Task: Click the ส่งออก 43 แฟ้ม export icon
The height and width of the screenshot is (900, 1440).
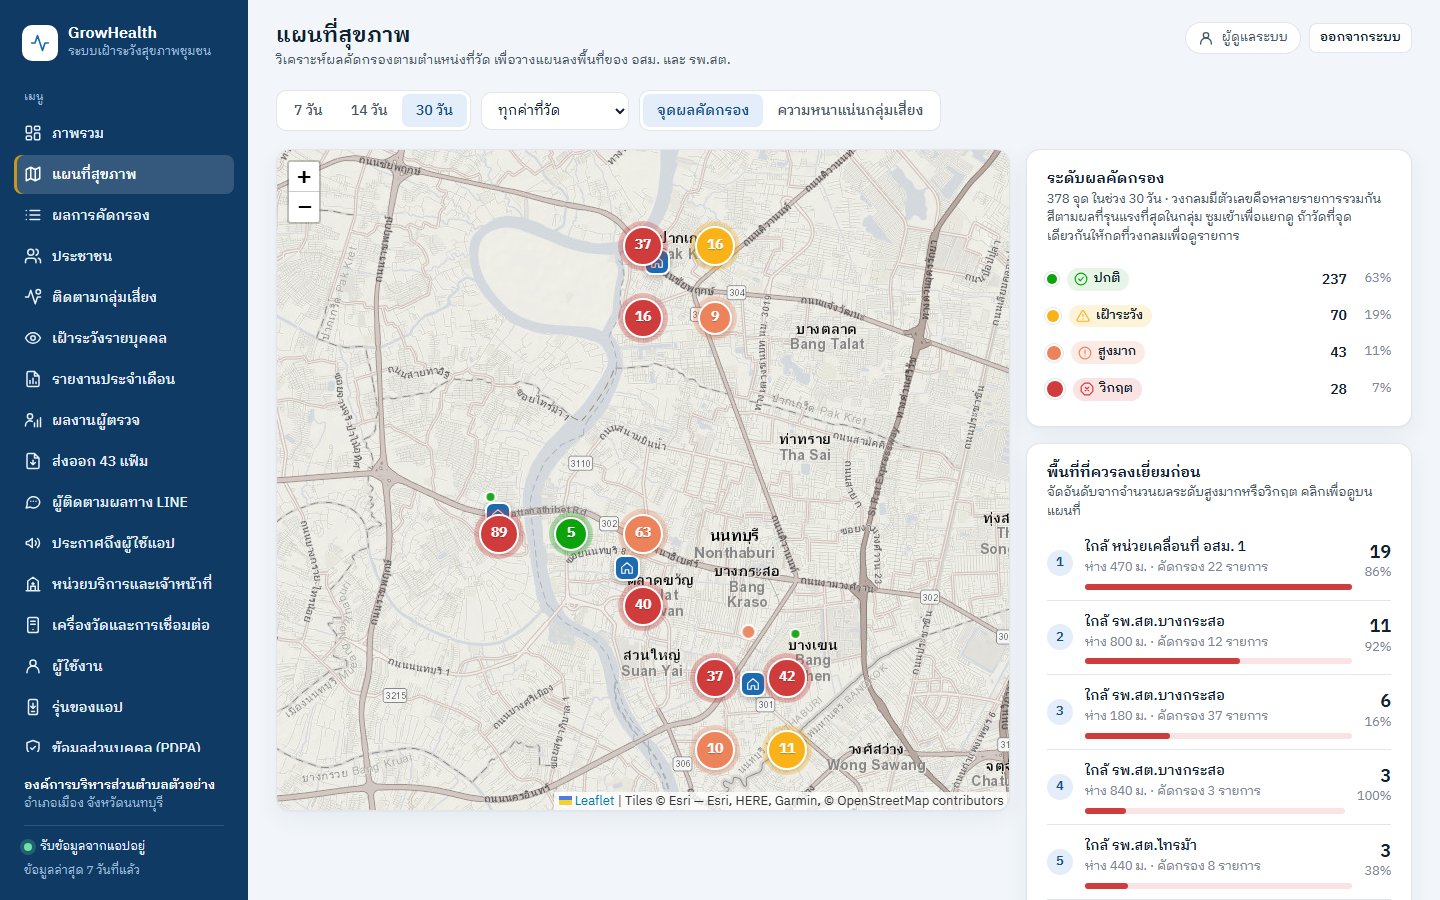Action: [x=33, y=461]
